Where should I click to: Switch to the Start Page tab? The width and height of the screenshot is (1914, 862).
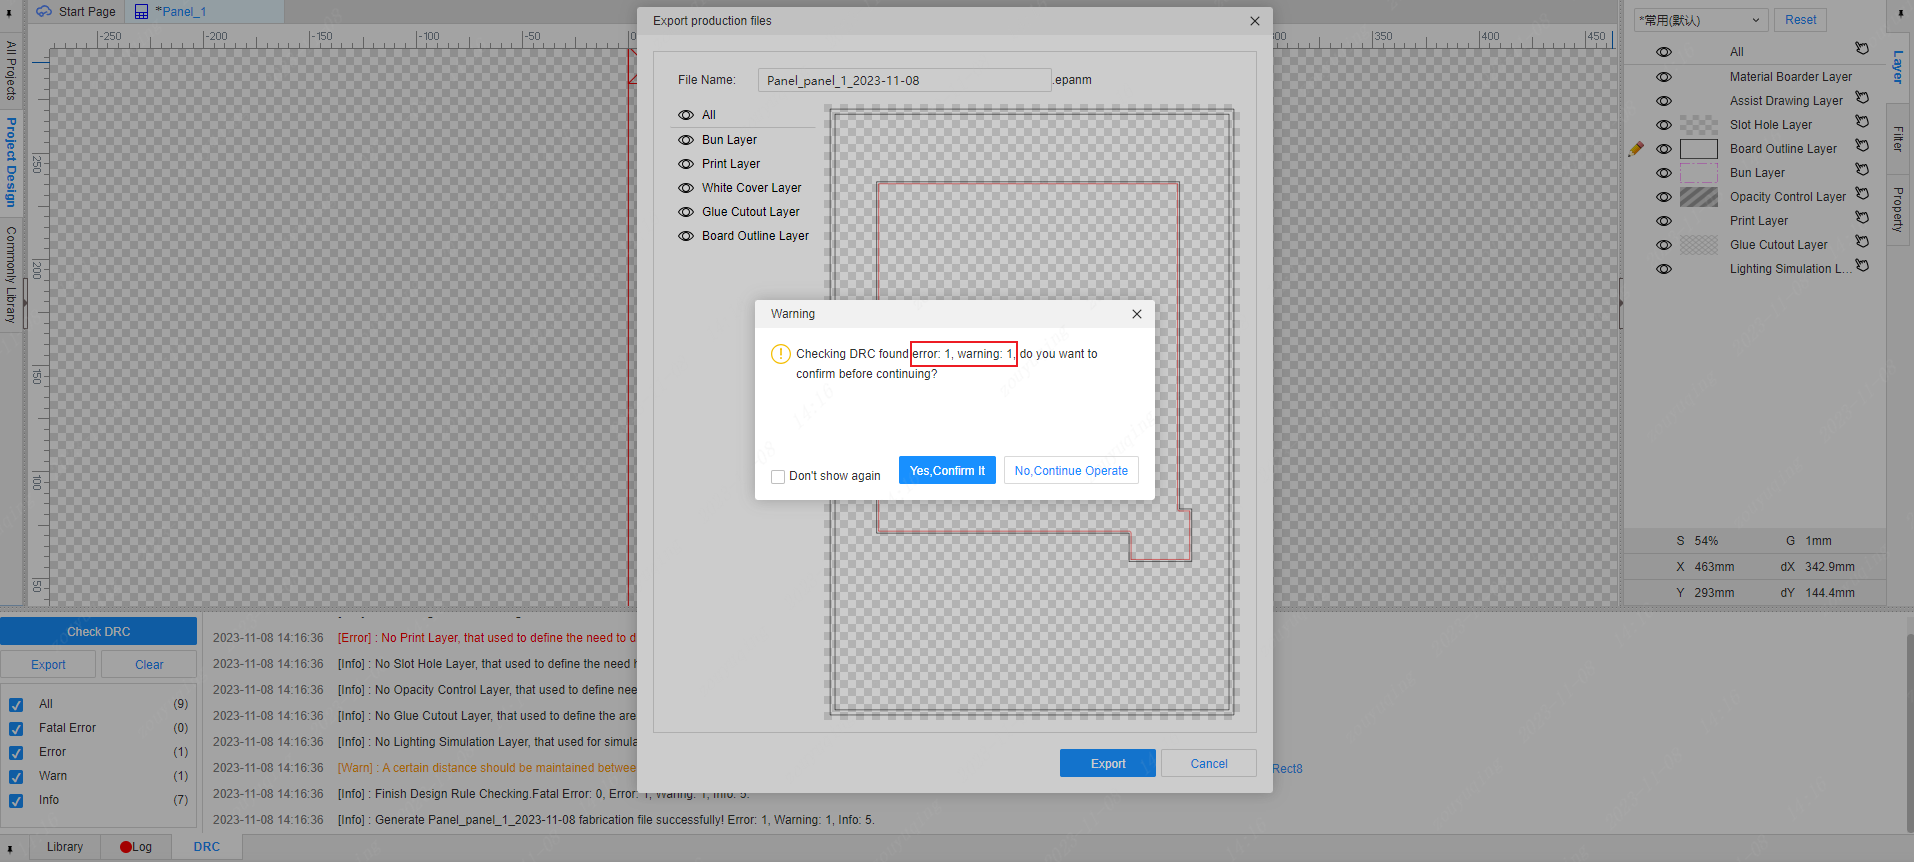click(x=76, y=12)
